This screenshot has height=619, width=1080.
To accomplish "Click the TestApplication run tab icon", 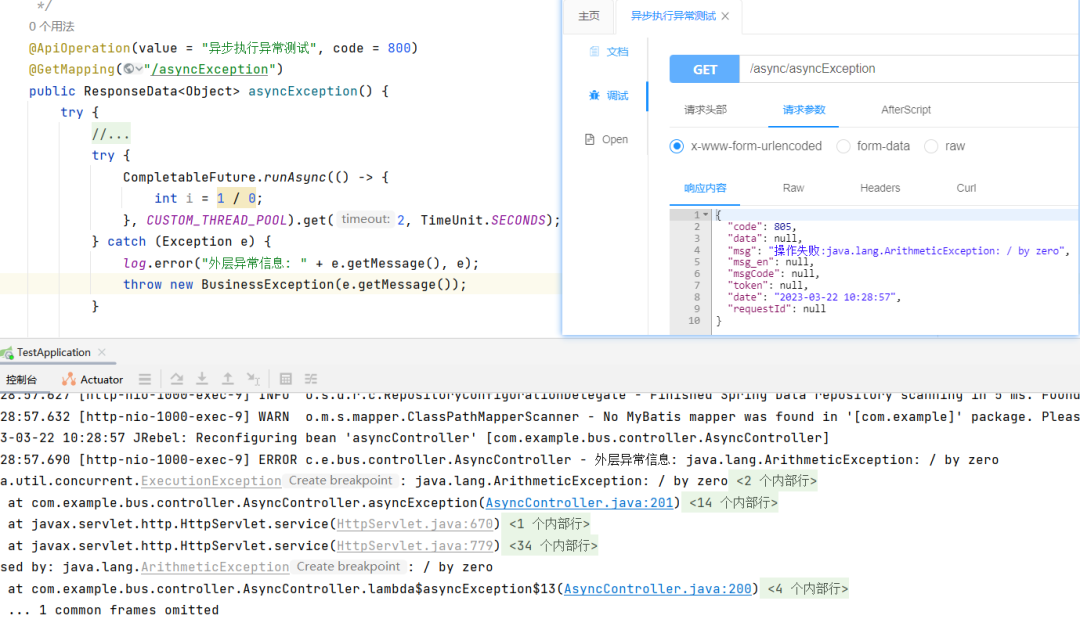I will coord(8,353).
